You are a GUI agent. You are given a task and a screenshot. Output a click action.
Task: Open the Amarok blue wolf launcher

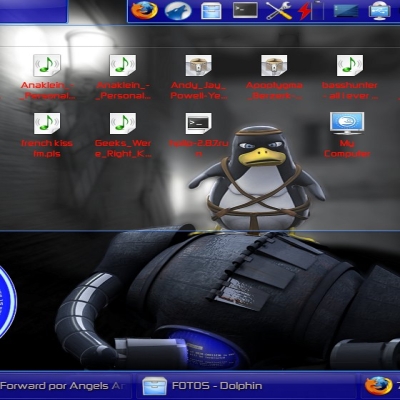(x=178, y=10)
